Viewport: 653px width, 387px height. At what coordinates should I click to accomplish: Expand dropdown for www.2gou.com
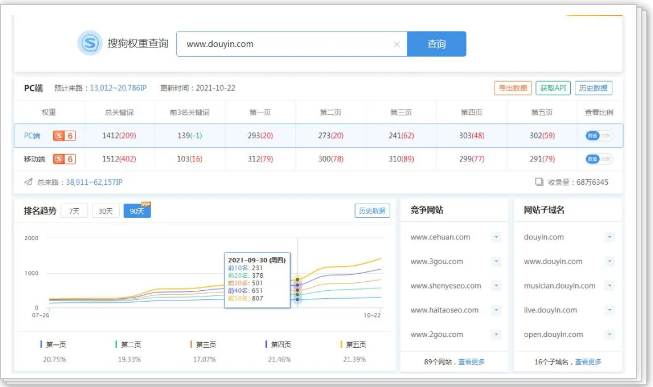tap(496, 334)
